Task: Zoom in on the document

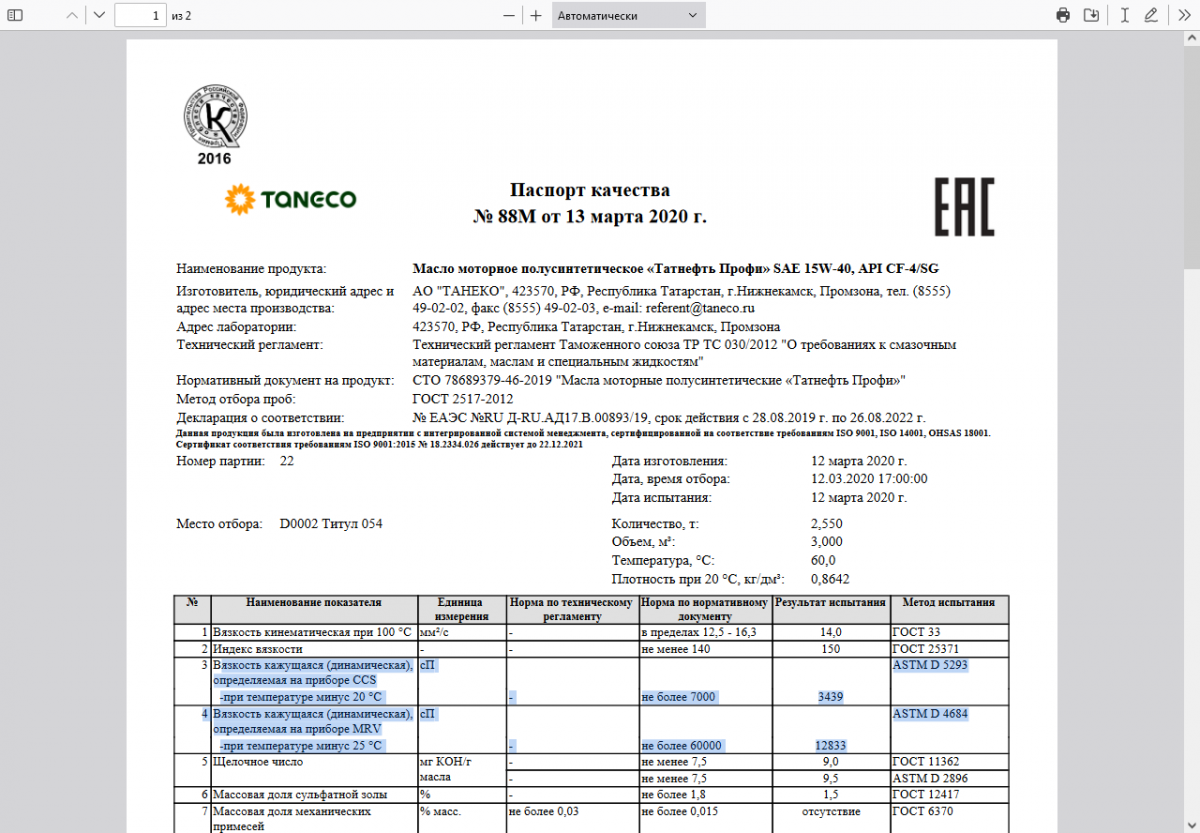Action: pyautogui.click(x=535, y=15)
